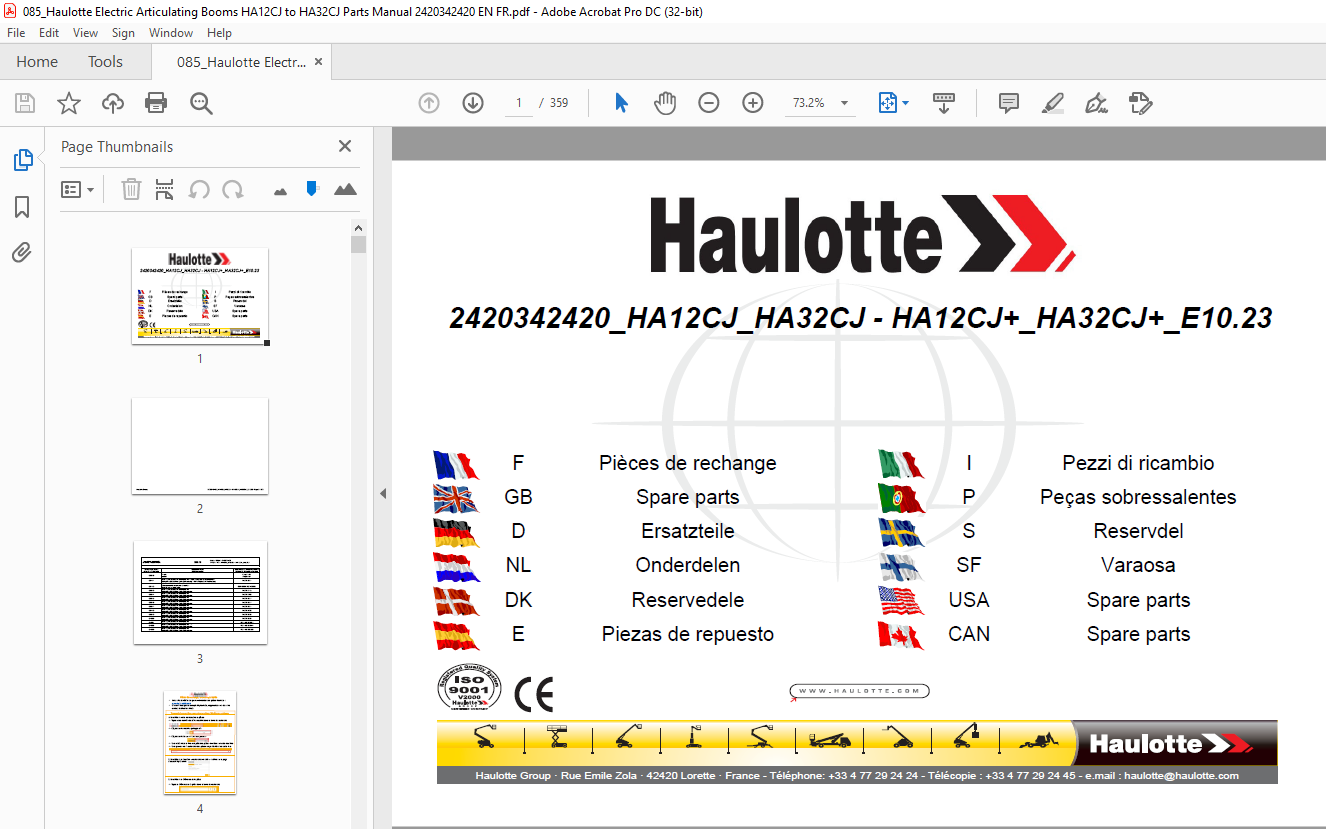Reduce thumbnail size small mountain icon

coord(280,190)
